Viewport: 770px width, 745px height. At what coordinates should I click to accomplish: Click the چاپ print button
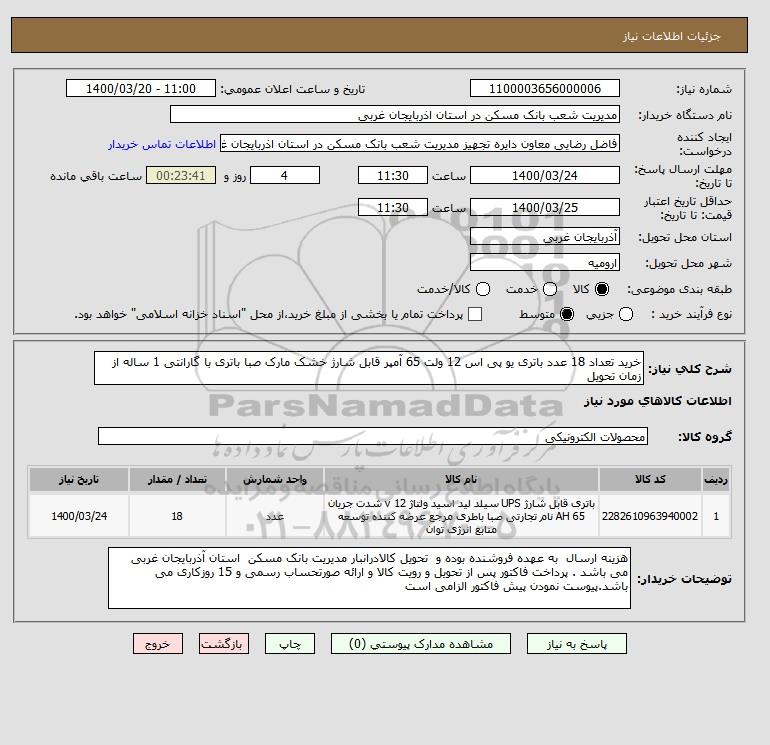coord(290,644)
